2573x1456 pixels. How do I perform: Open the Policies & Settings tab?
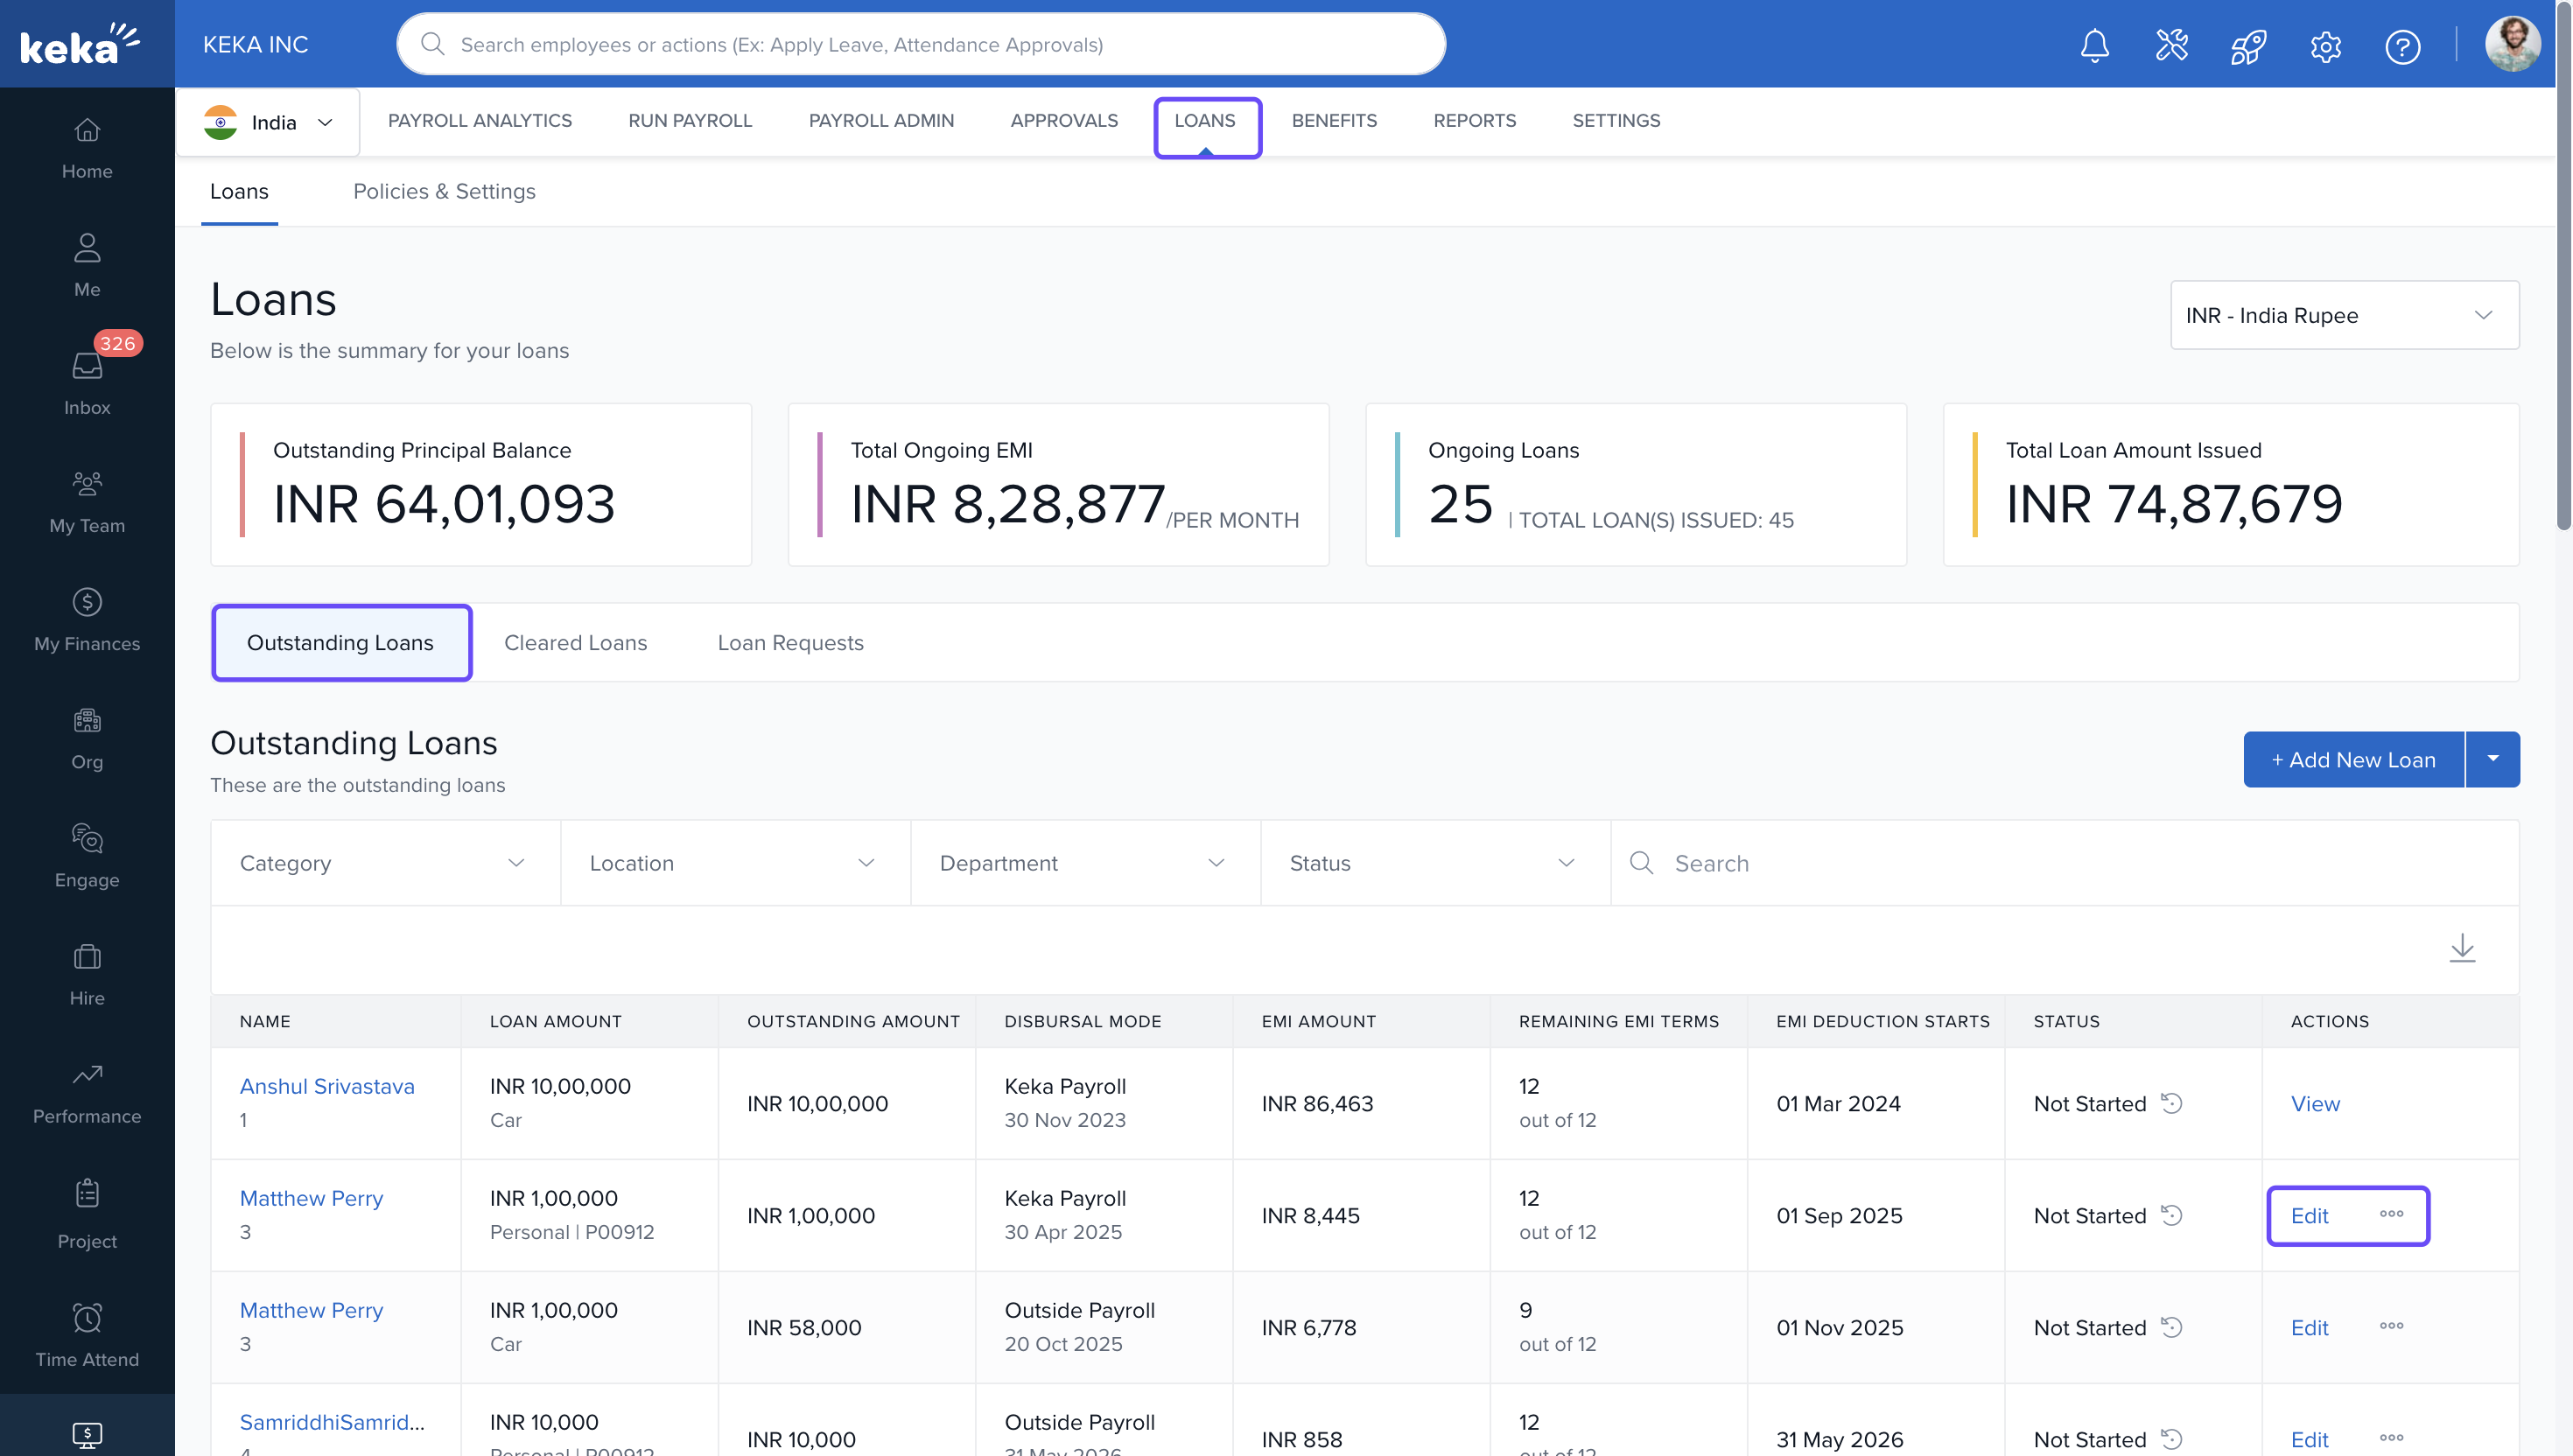click(444, 191)
